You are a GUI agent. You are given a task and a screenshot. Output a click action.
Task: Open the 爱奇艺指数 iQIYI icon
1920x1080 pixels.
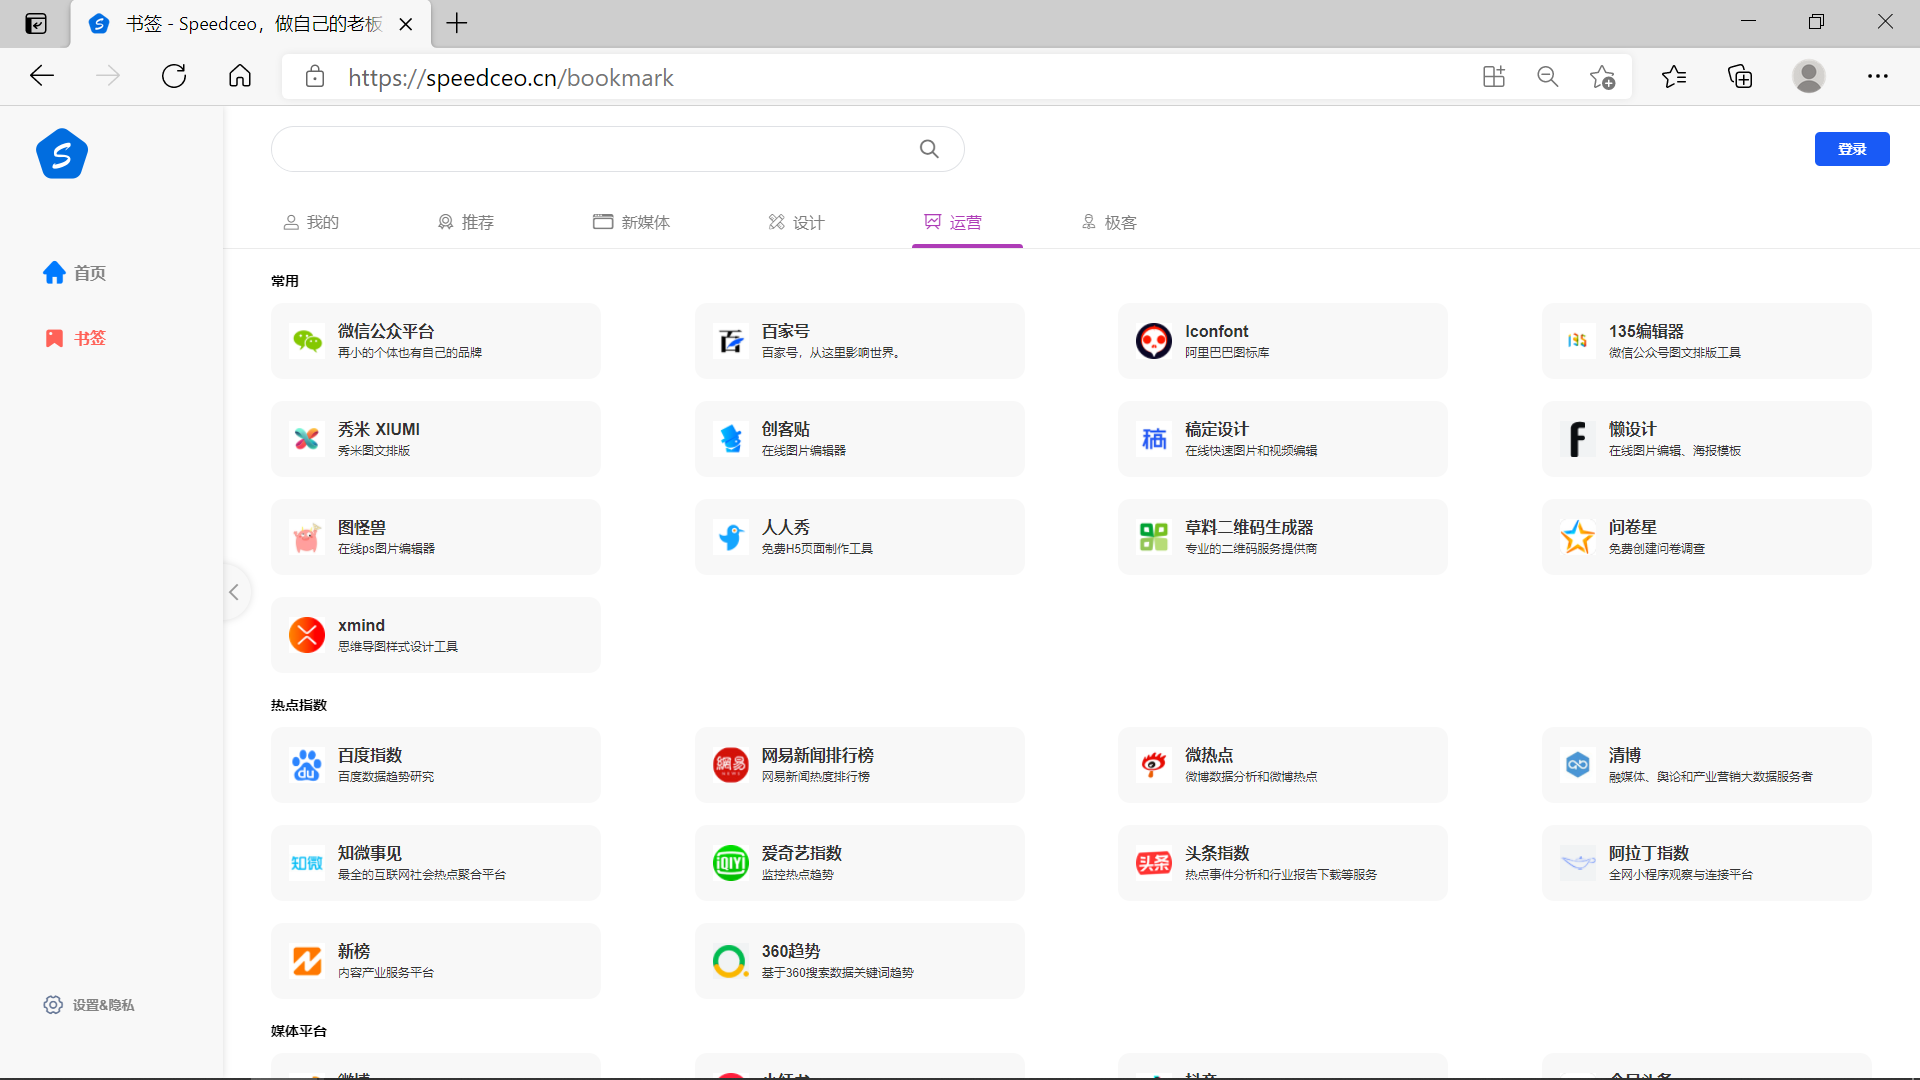tap(731, 863)
